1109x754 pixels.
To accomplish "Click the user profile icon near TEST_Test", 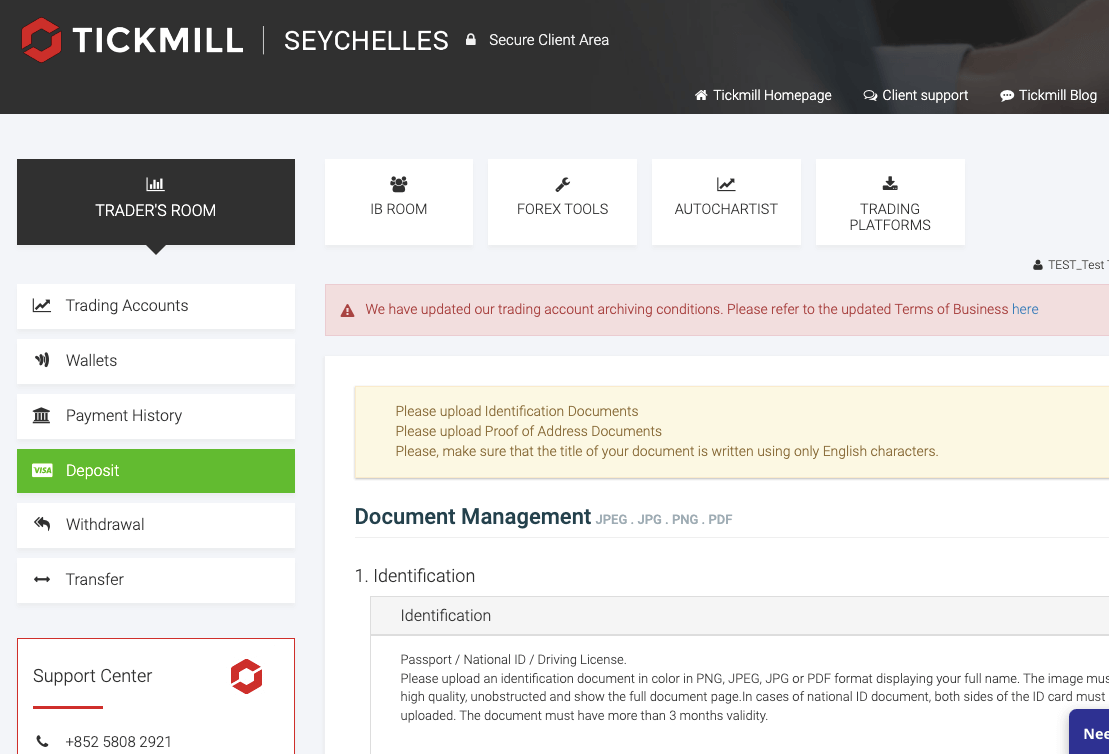I will (1037, 264).
